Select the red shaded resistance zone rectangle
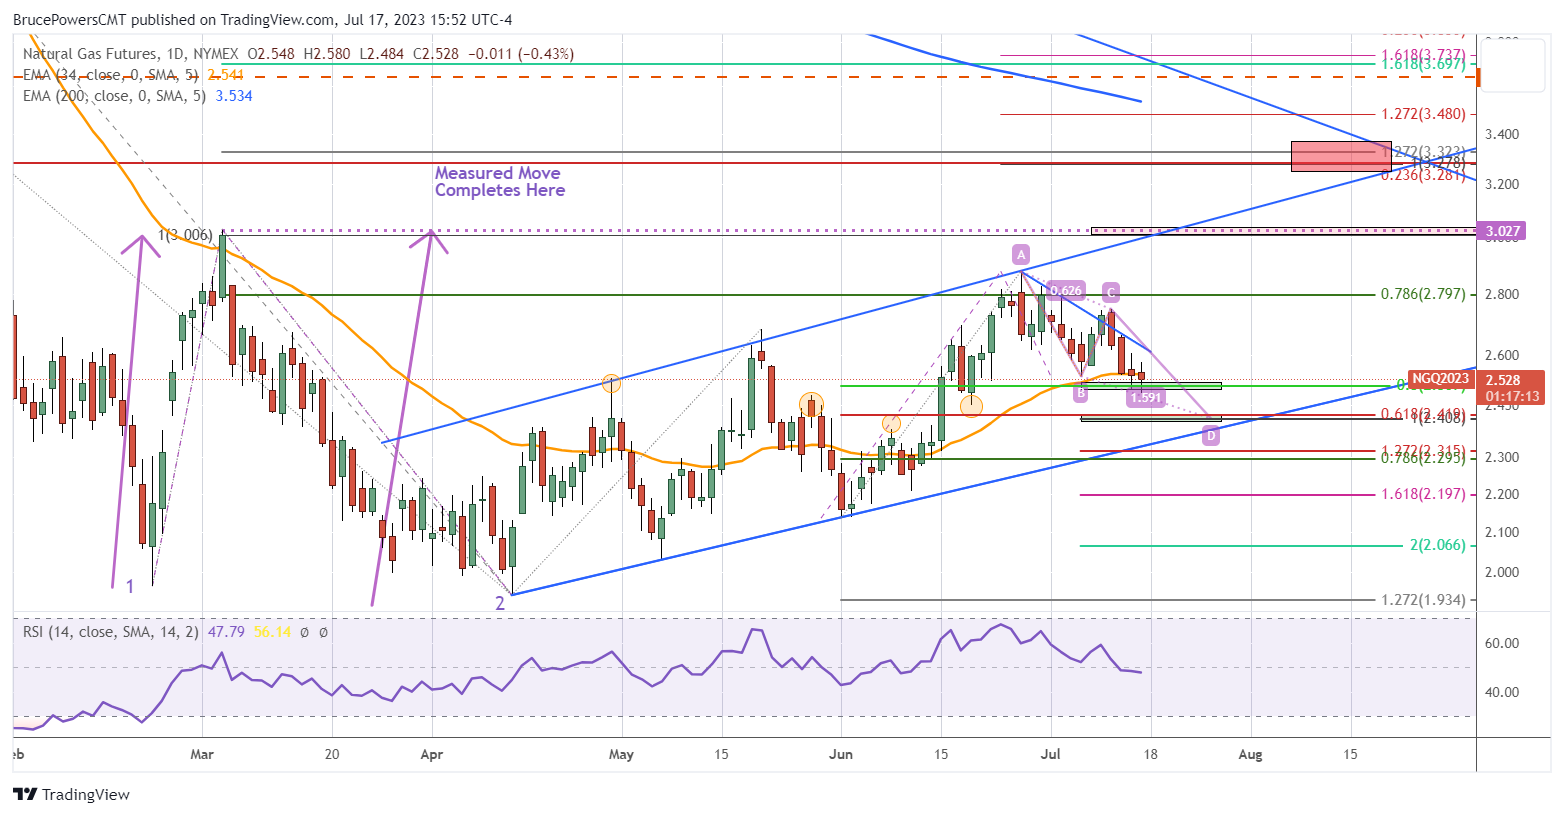Image resolution: width=1564 pixels, height=816 pixels. point(1341,156)
